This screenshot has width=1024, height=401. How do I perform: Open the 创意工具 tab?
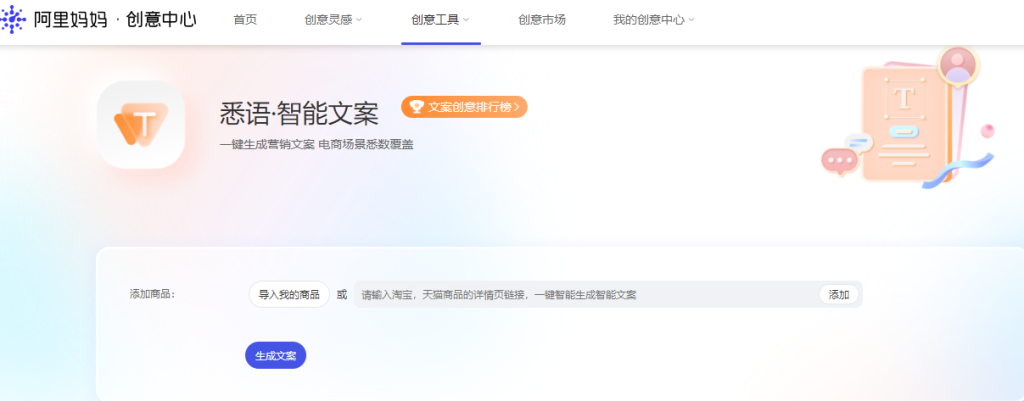441,20
